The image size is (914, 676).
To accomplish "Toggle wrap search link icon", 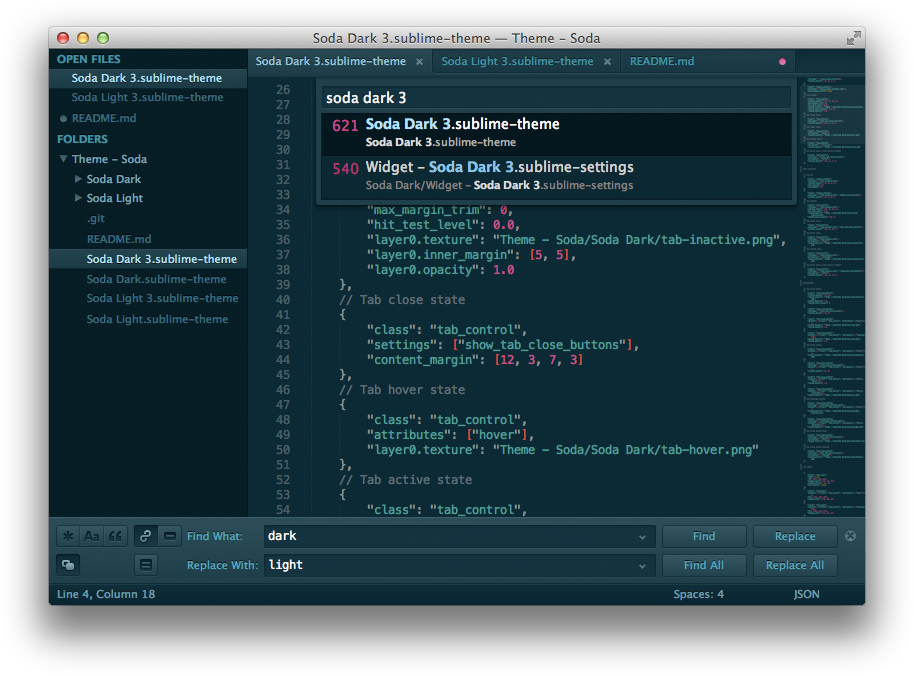I will 146,536.
